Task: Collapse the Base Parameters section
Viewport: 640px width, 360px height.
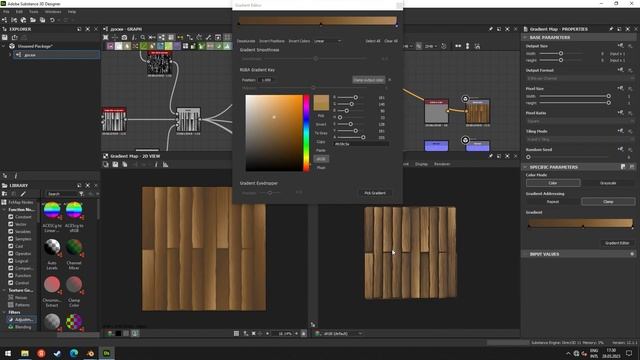Action: coord(525,38)
